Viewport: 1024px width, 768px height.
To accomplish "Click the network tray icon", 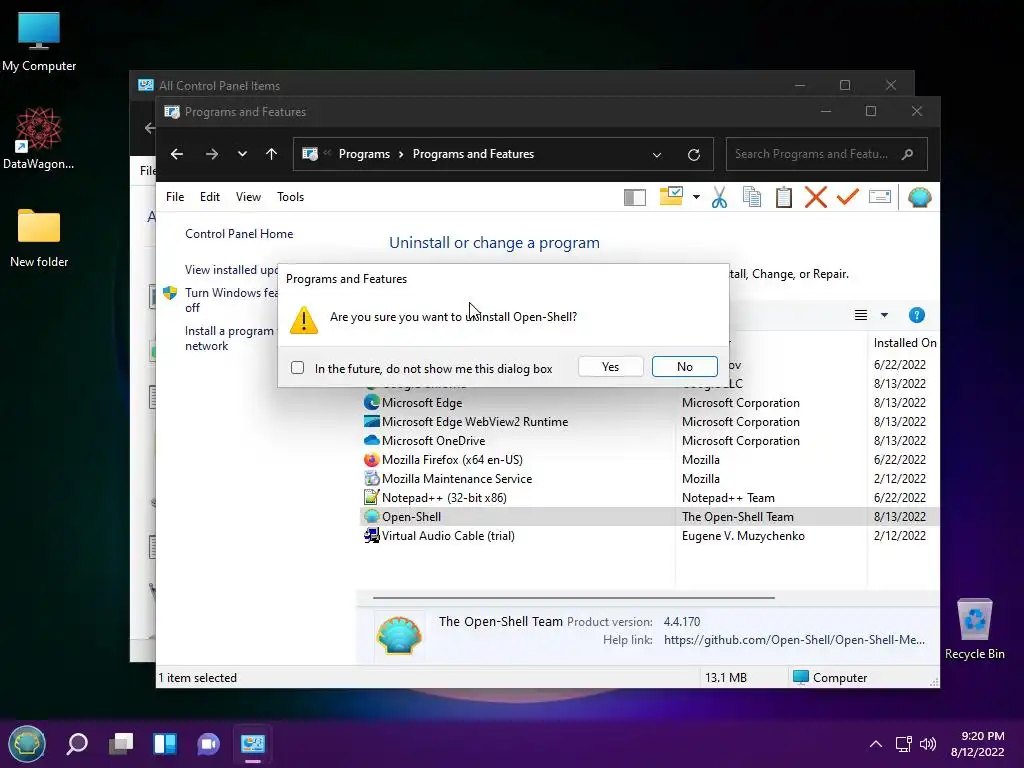I will (x=904, y=744).
